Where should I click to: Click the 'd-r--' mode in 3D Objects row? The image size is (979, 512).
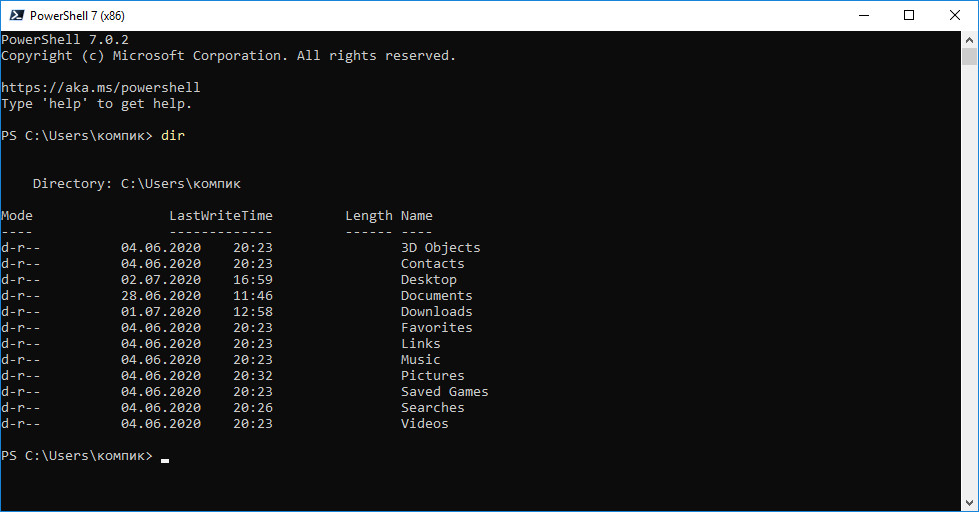point(21,248)
